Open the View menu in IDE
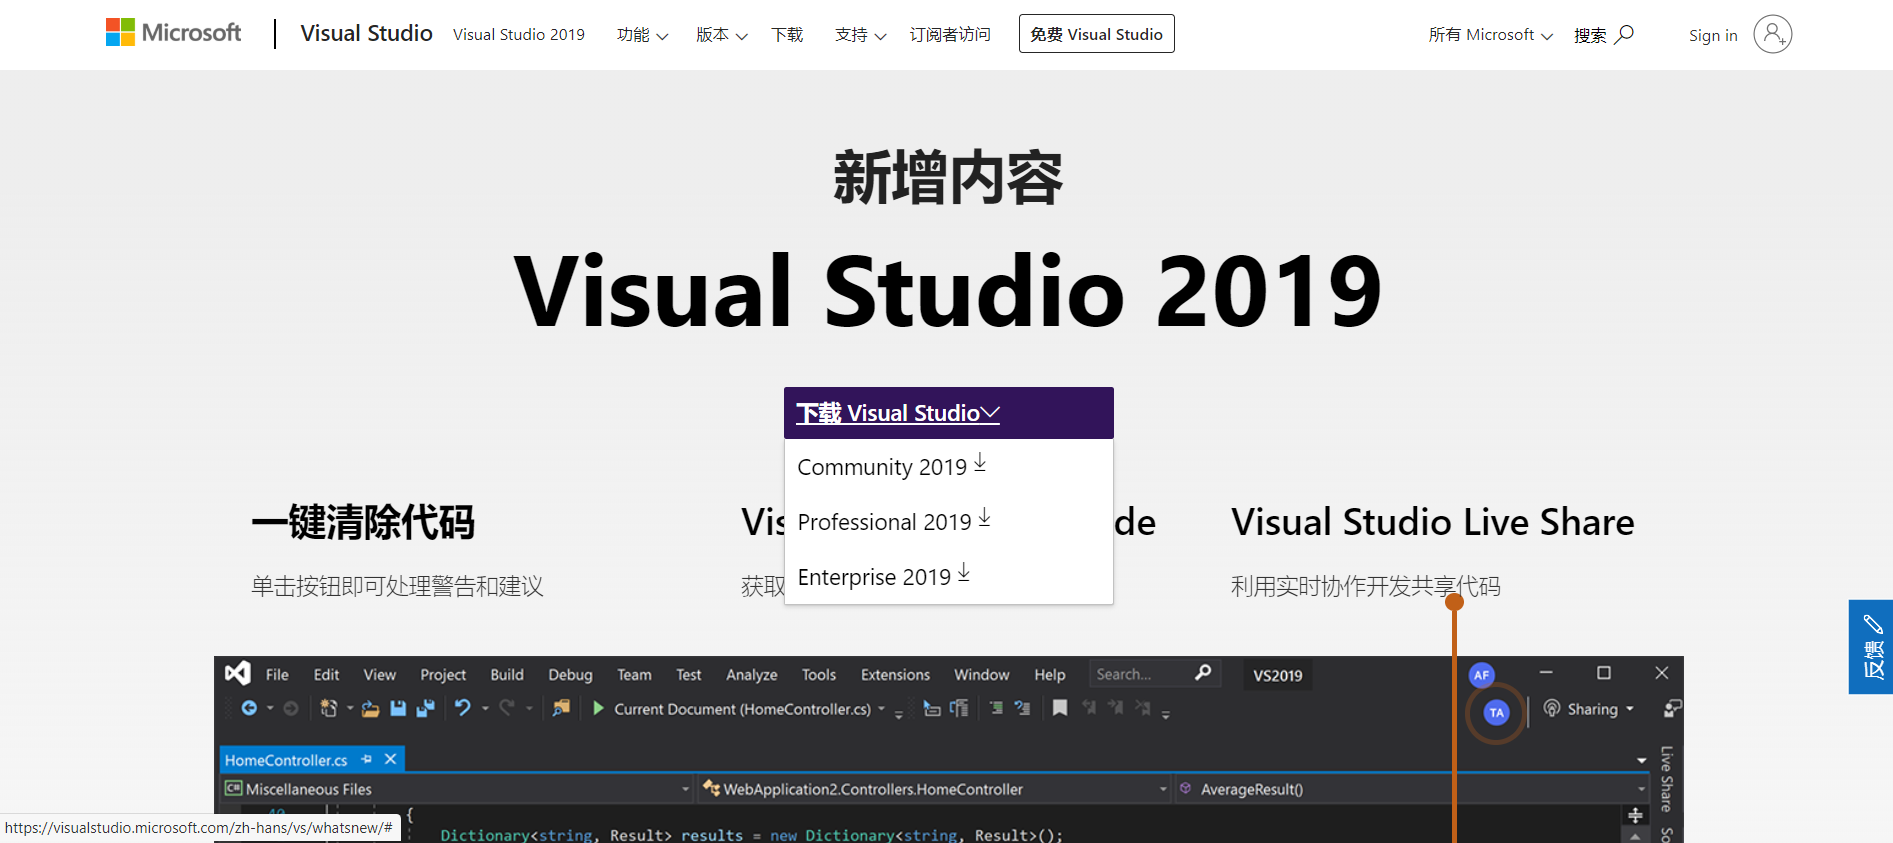The width and height of the screenshot is (1893, 843). 379,674
